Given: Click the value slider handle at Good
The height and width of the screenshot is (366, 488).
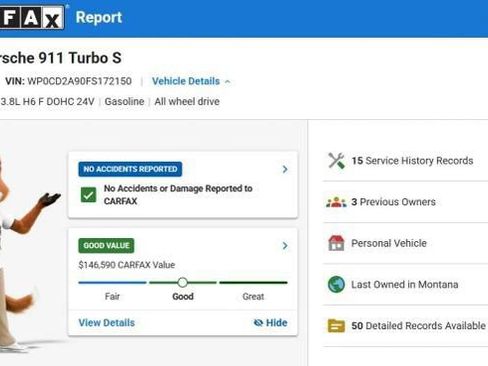Looking at the screenshot, I should pyautogui.click(x=182, y=282).
